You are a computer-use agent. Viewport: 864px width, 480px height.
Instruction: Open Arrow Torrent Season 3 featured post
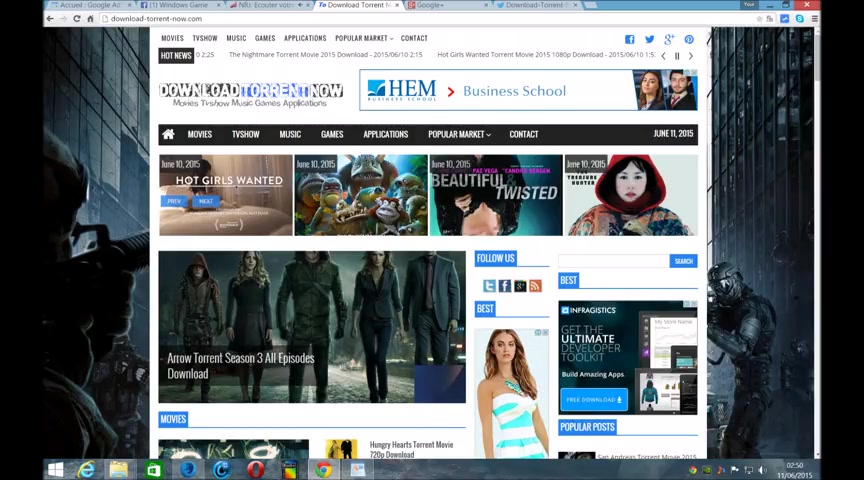[x=312, y=327]
